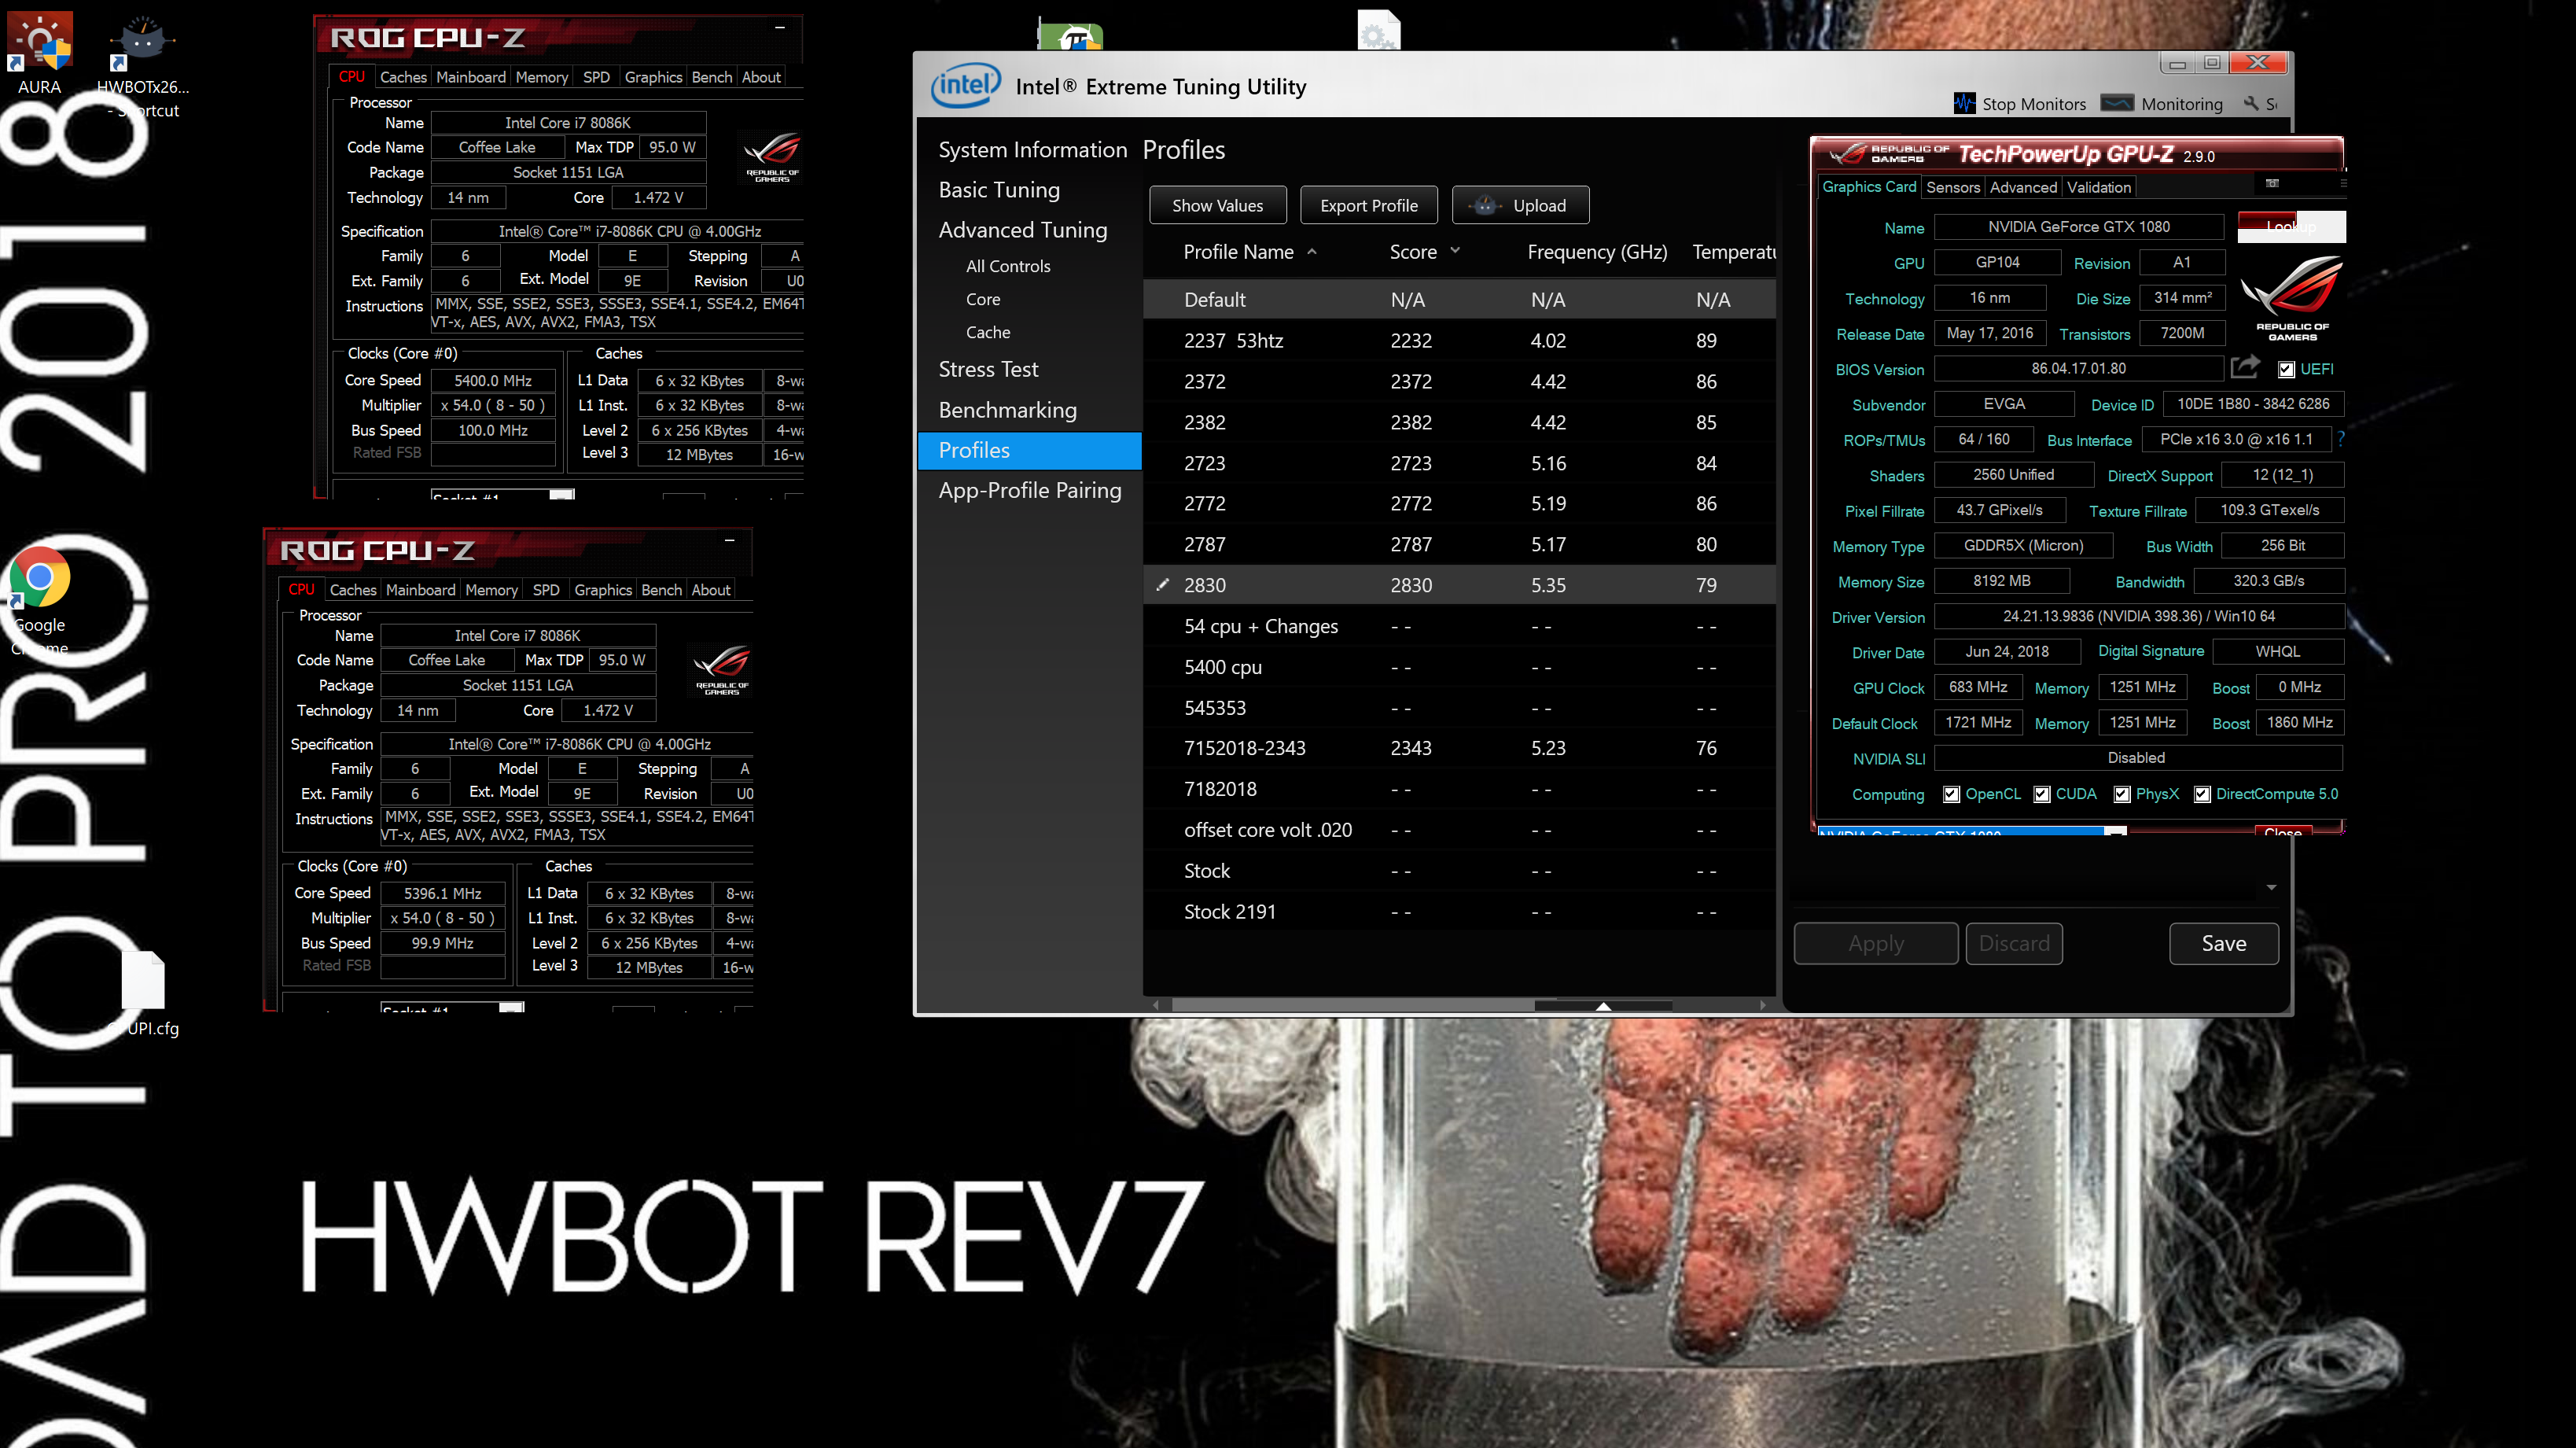Click the Save button in XTU
This screenshot has width=2576, height=1448.
[x=2224, y=943]
